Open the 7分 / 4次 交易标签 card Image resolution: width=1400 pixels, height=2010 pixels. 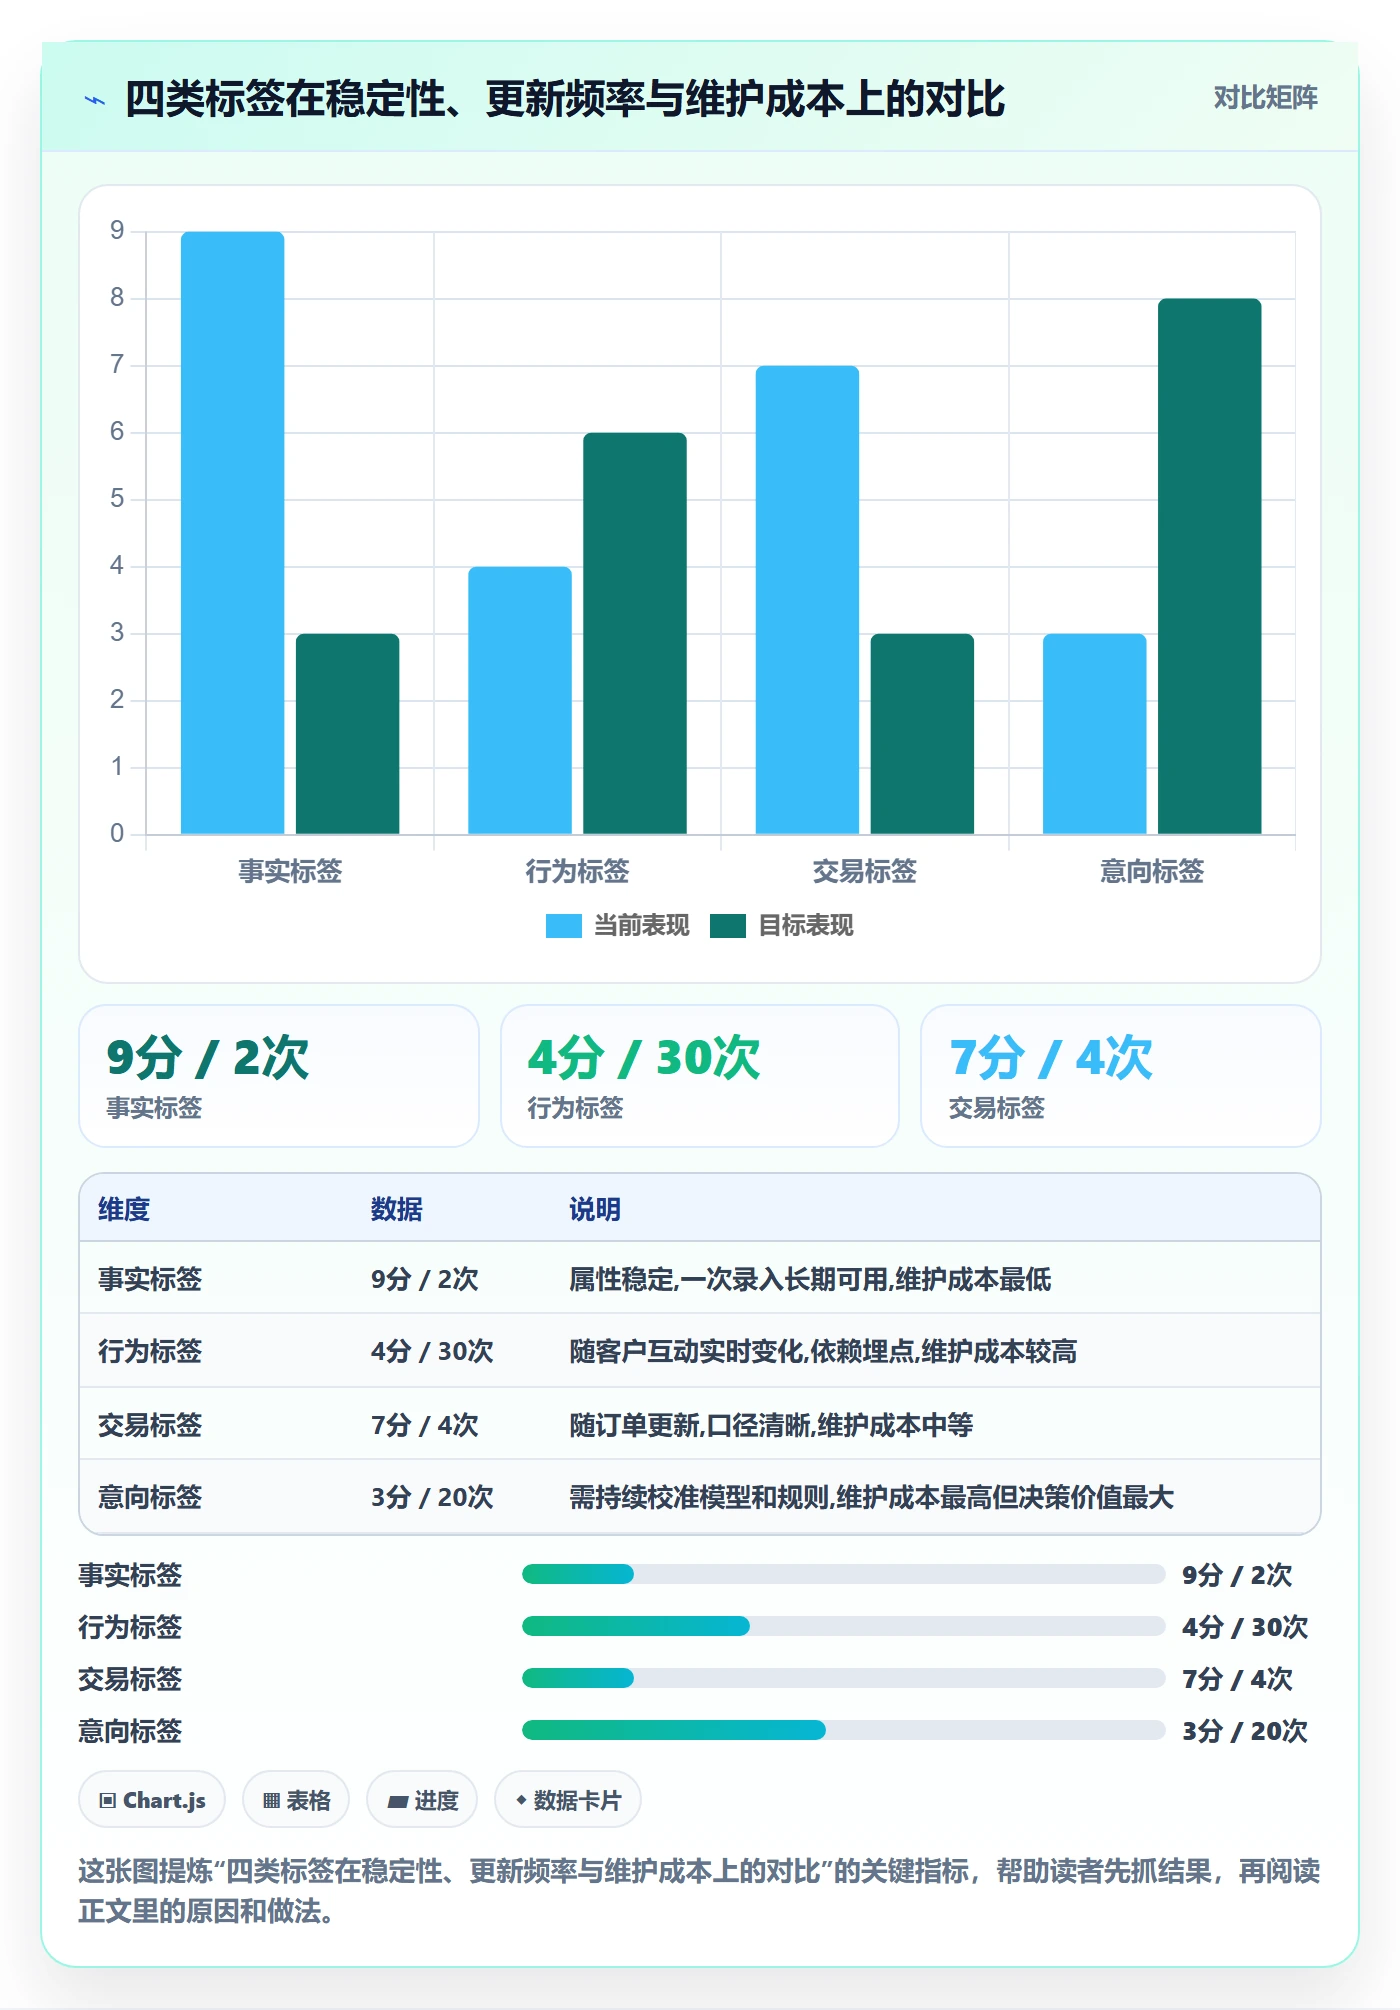click(x=1121, y=1076)
